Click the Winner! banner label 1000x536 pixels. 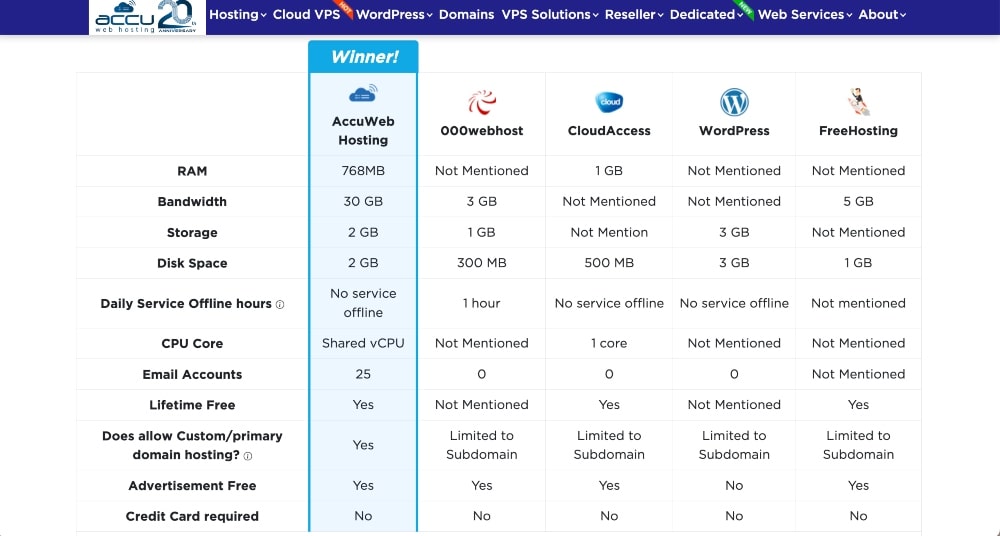coord(363,57)
